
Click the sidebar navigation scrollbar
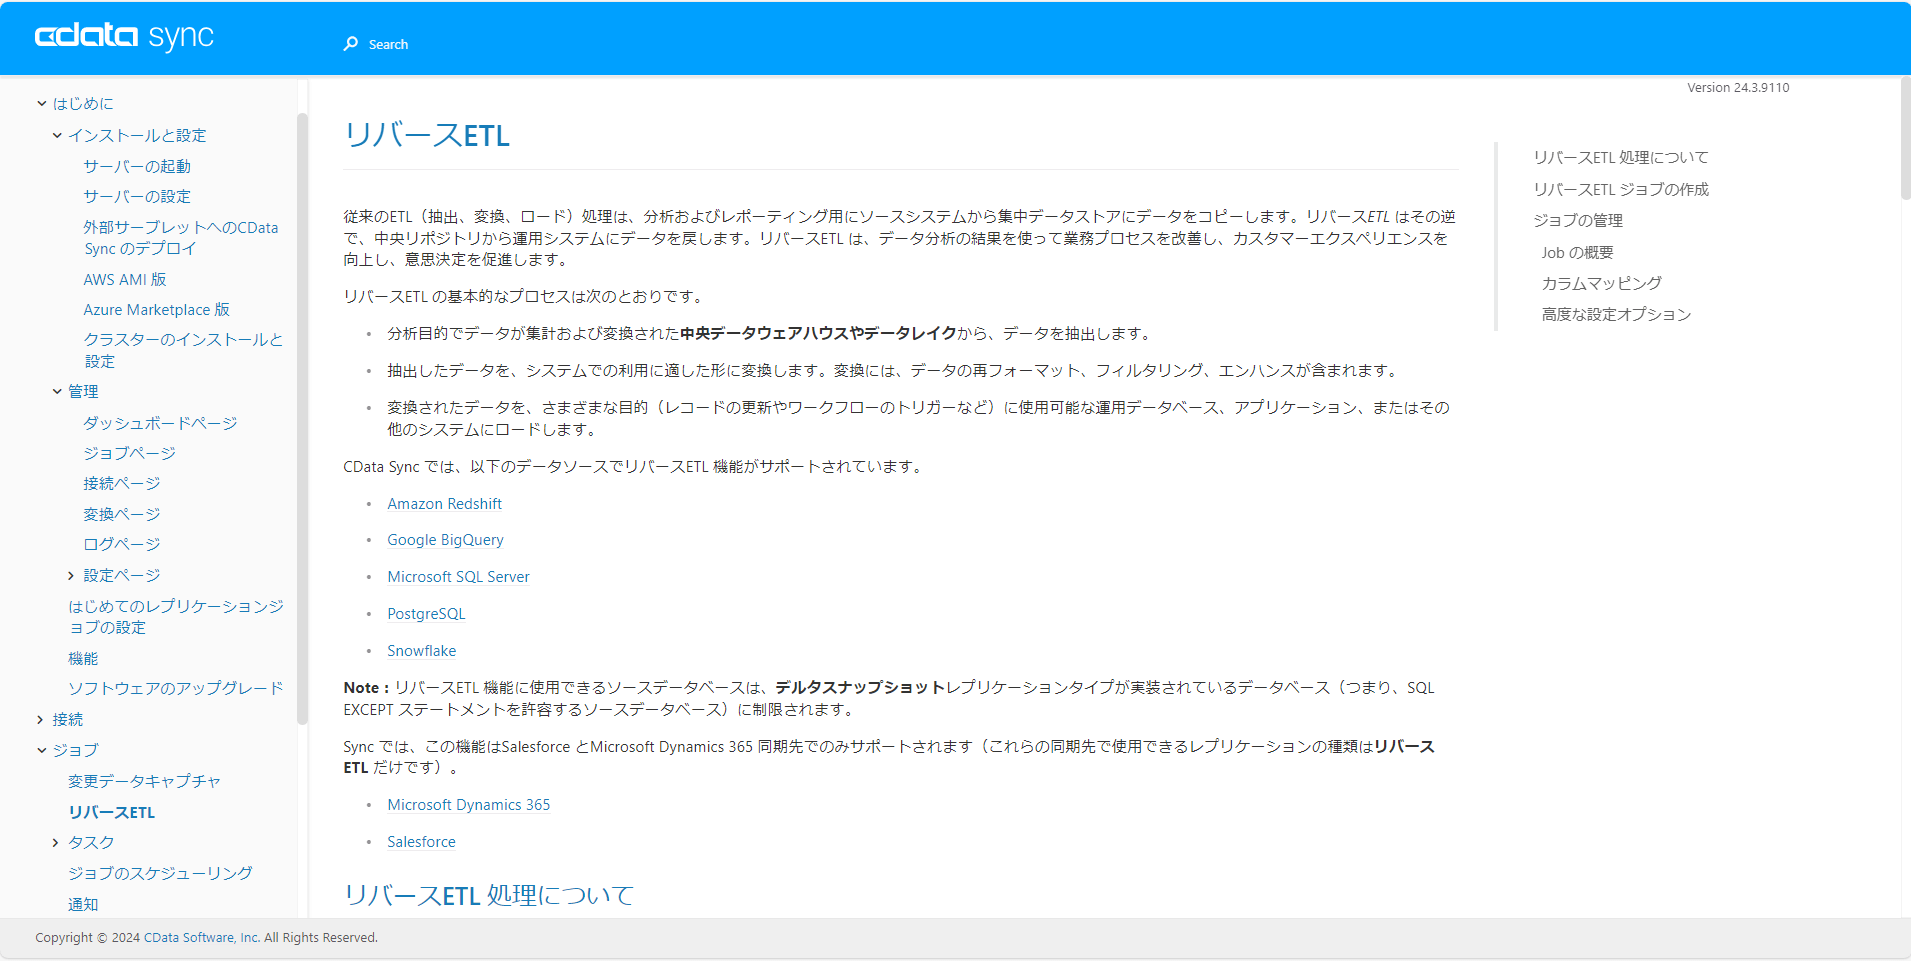click(x=302, y=418)
